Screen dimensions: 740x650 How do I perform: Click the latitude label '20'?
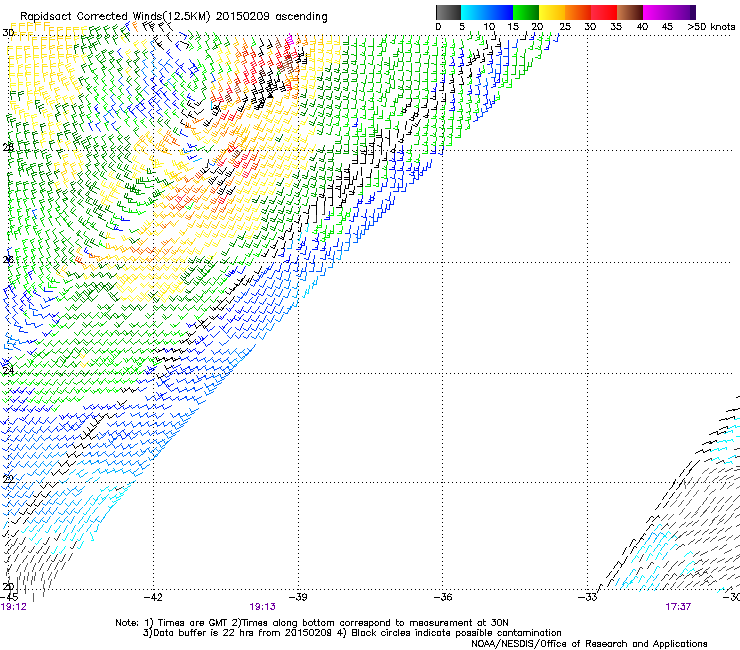(x=8, y=587)
